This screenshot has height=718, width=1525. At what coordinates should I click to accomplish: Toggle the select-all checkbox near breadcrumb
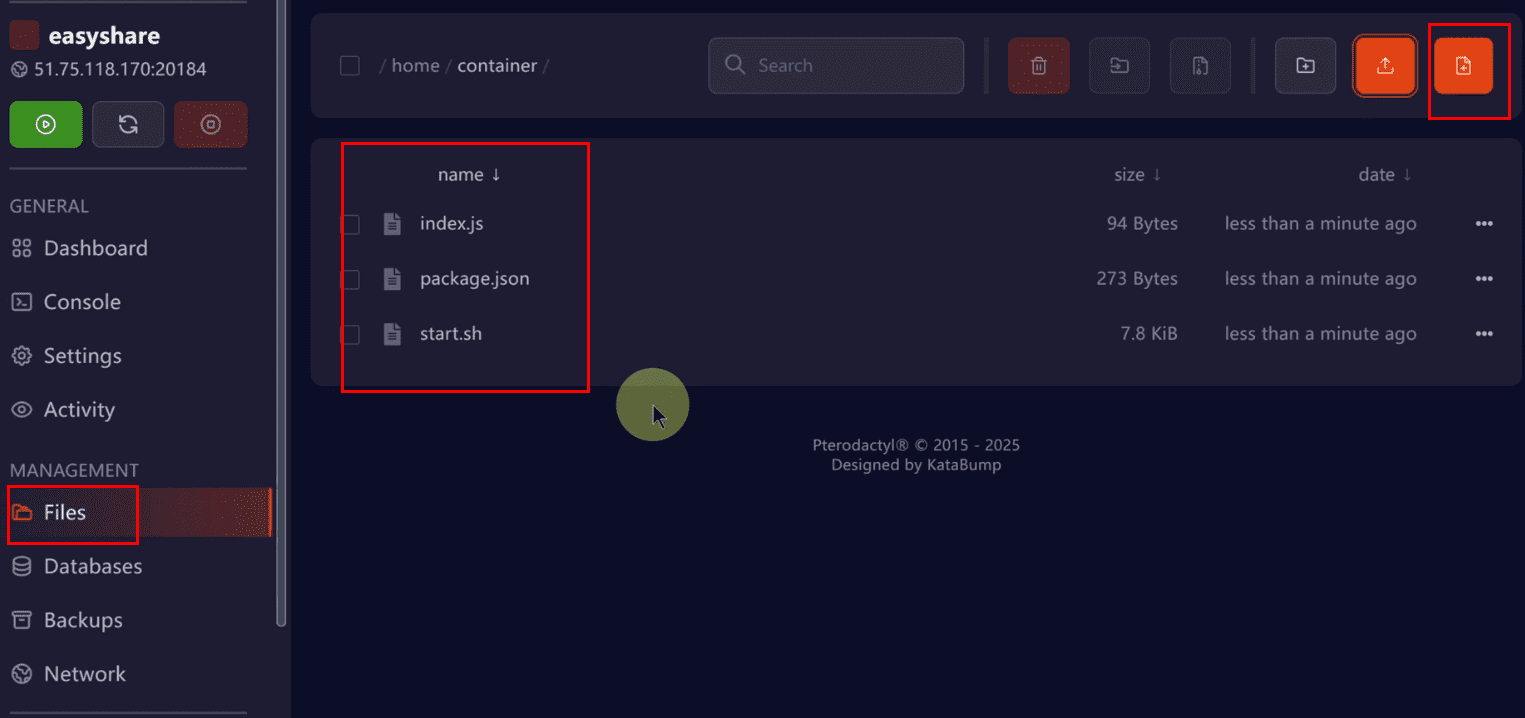click(x=350, y=66)
